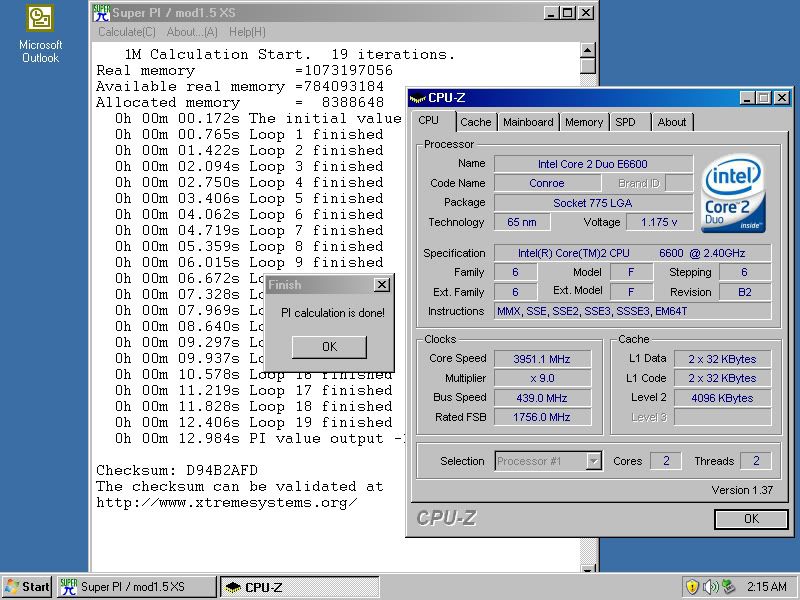Screen dimensions: 800x600
Task: Click the Bus Speed value 439.0 MHz
Action: pyautogui.click(x=542, y=398)
